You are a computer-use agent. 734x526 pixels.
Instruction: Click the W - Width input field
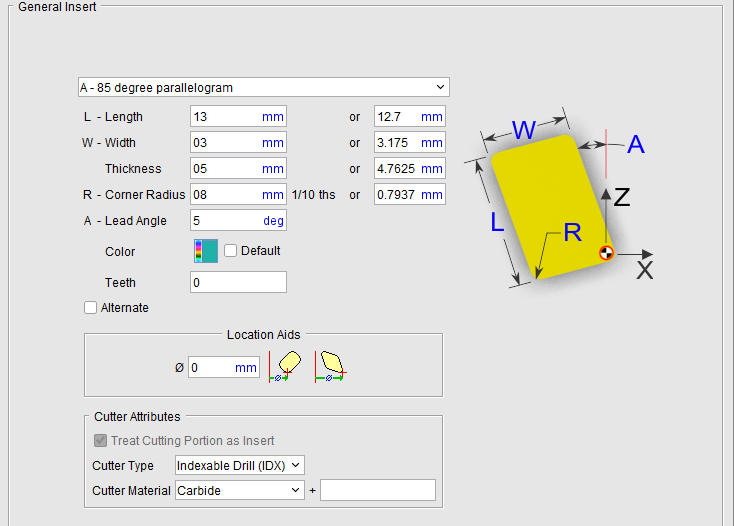[238, 142]
